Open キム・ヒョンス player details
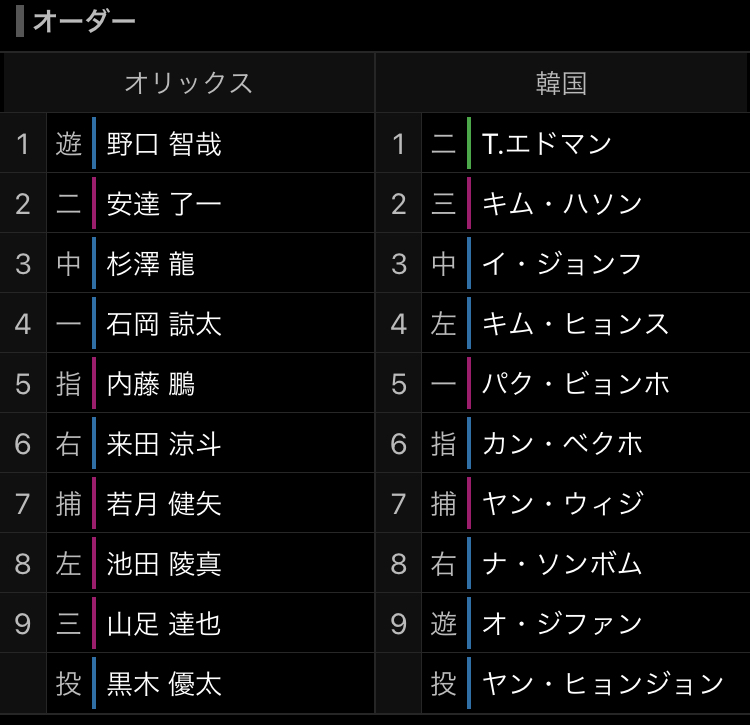Screen dimensions: 750x725 tap(575, 324)
